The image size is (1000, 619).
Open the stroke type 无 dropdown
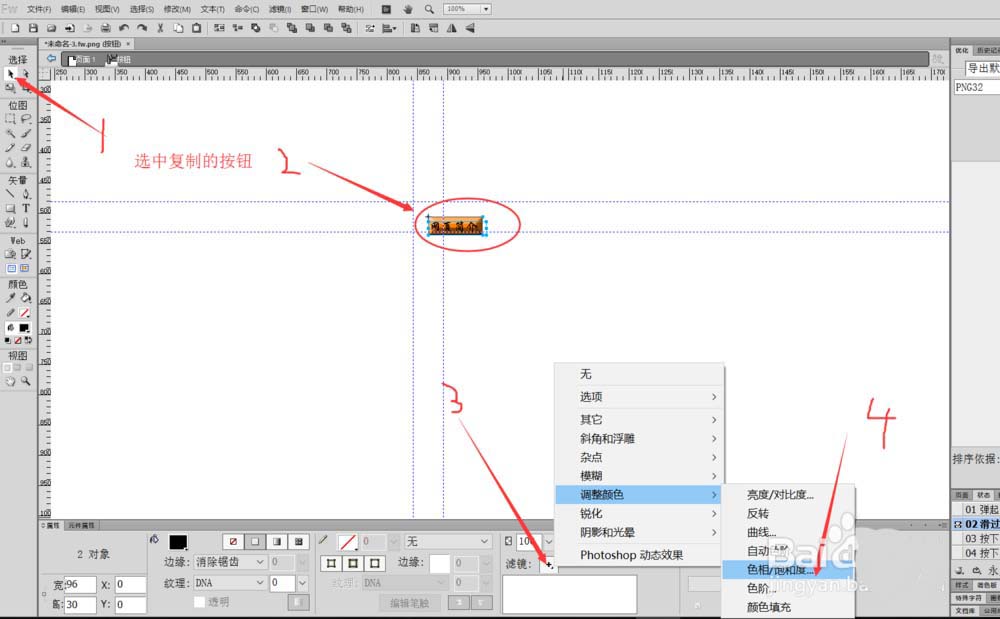448,541
